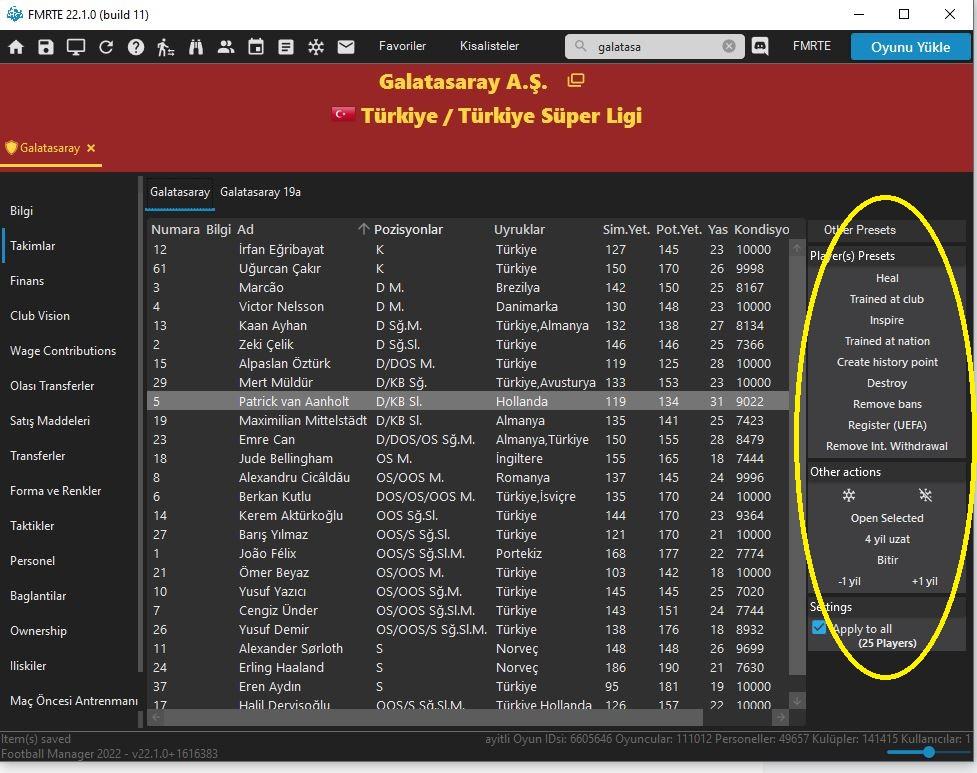The width and height of the screenshot is (977, 773).
Task: Click the freeze snowflake icon
Action: pyautogui.click(x=849, y=496)
